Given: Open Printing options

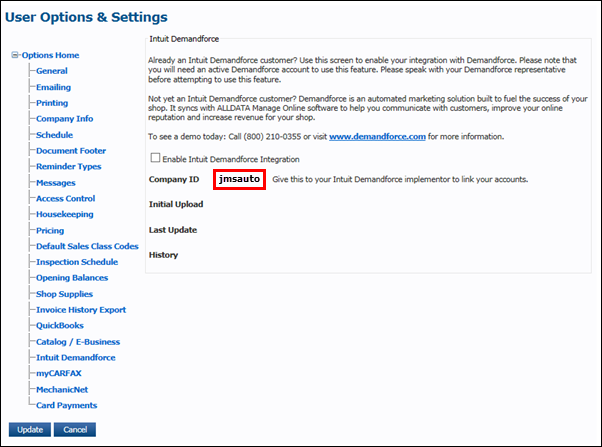Looking at the screenshot, I should [52, 103].
